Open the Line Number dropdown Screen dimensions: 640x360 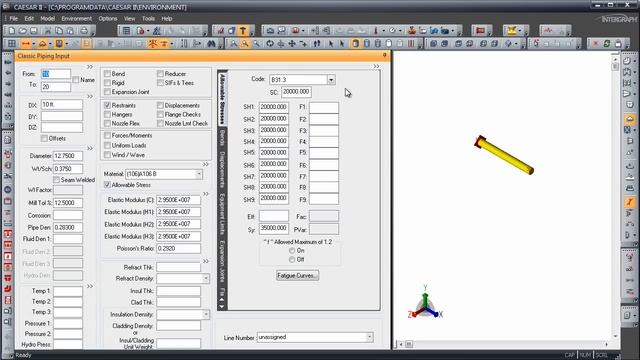(369, 337)
